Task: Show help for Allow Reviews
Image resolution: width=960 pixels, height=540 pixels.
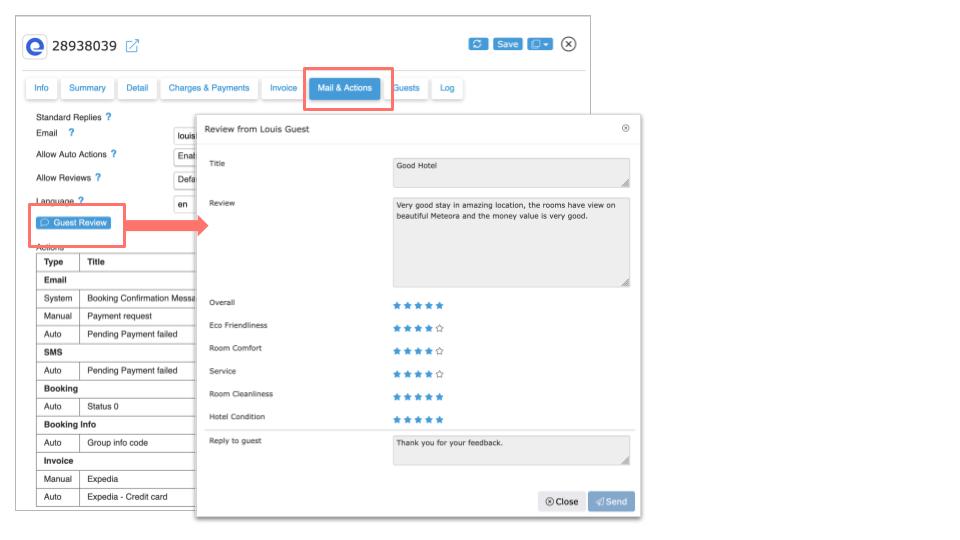Action: pyautogui.click(x=98, y=177)
